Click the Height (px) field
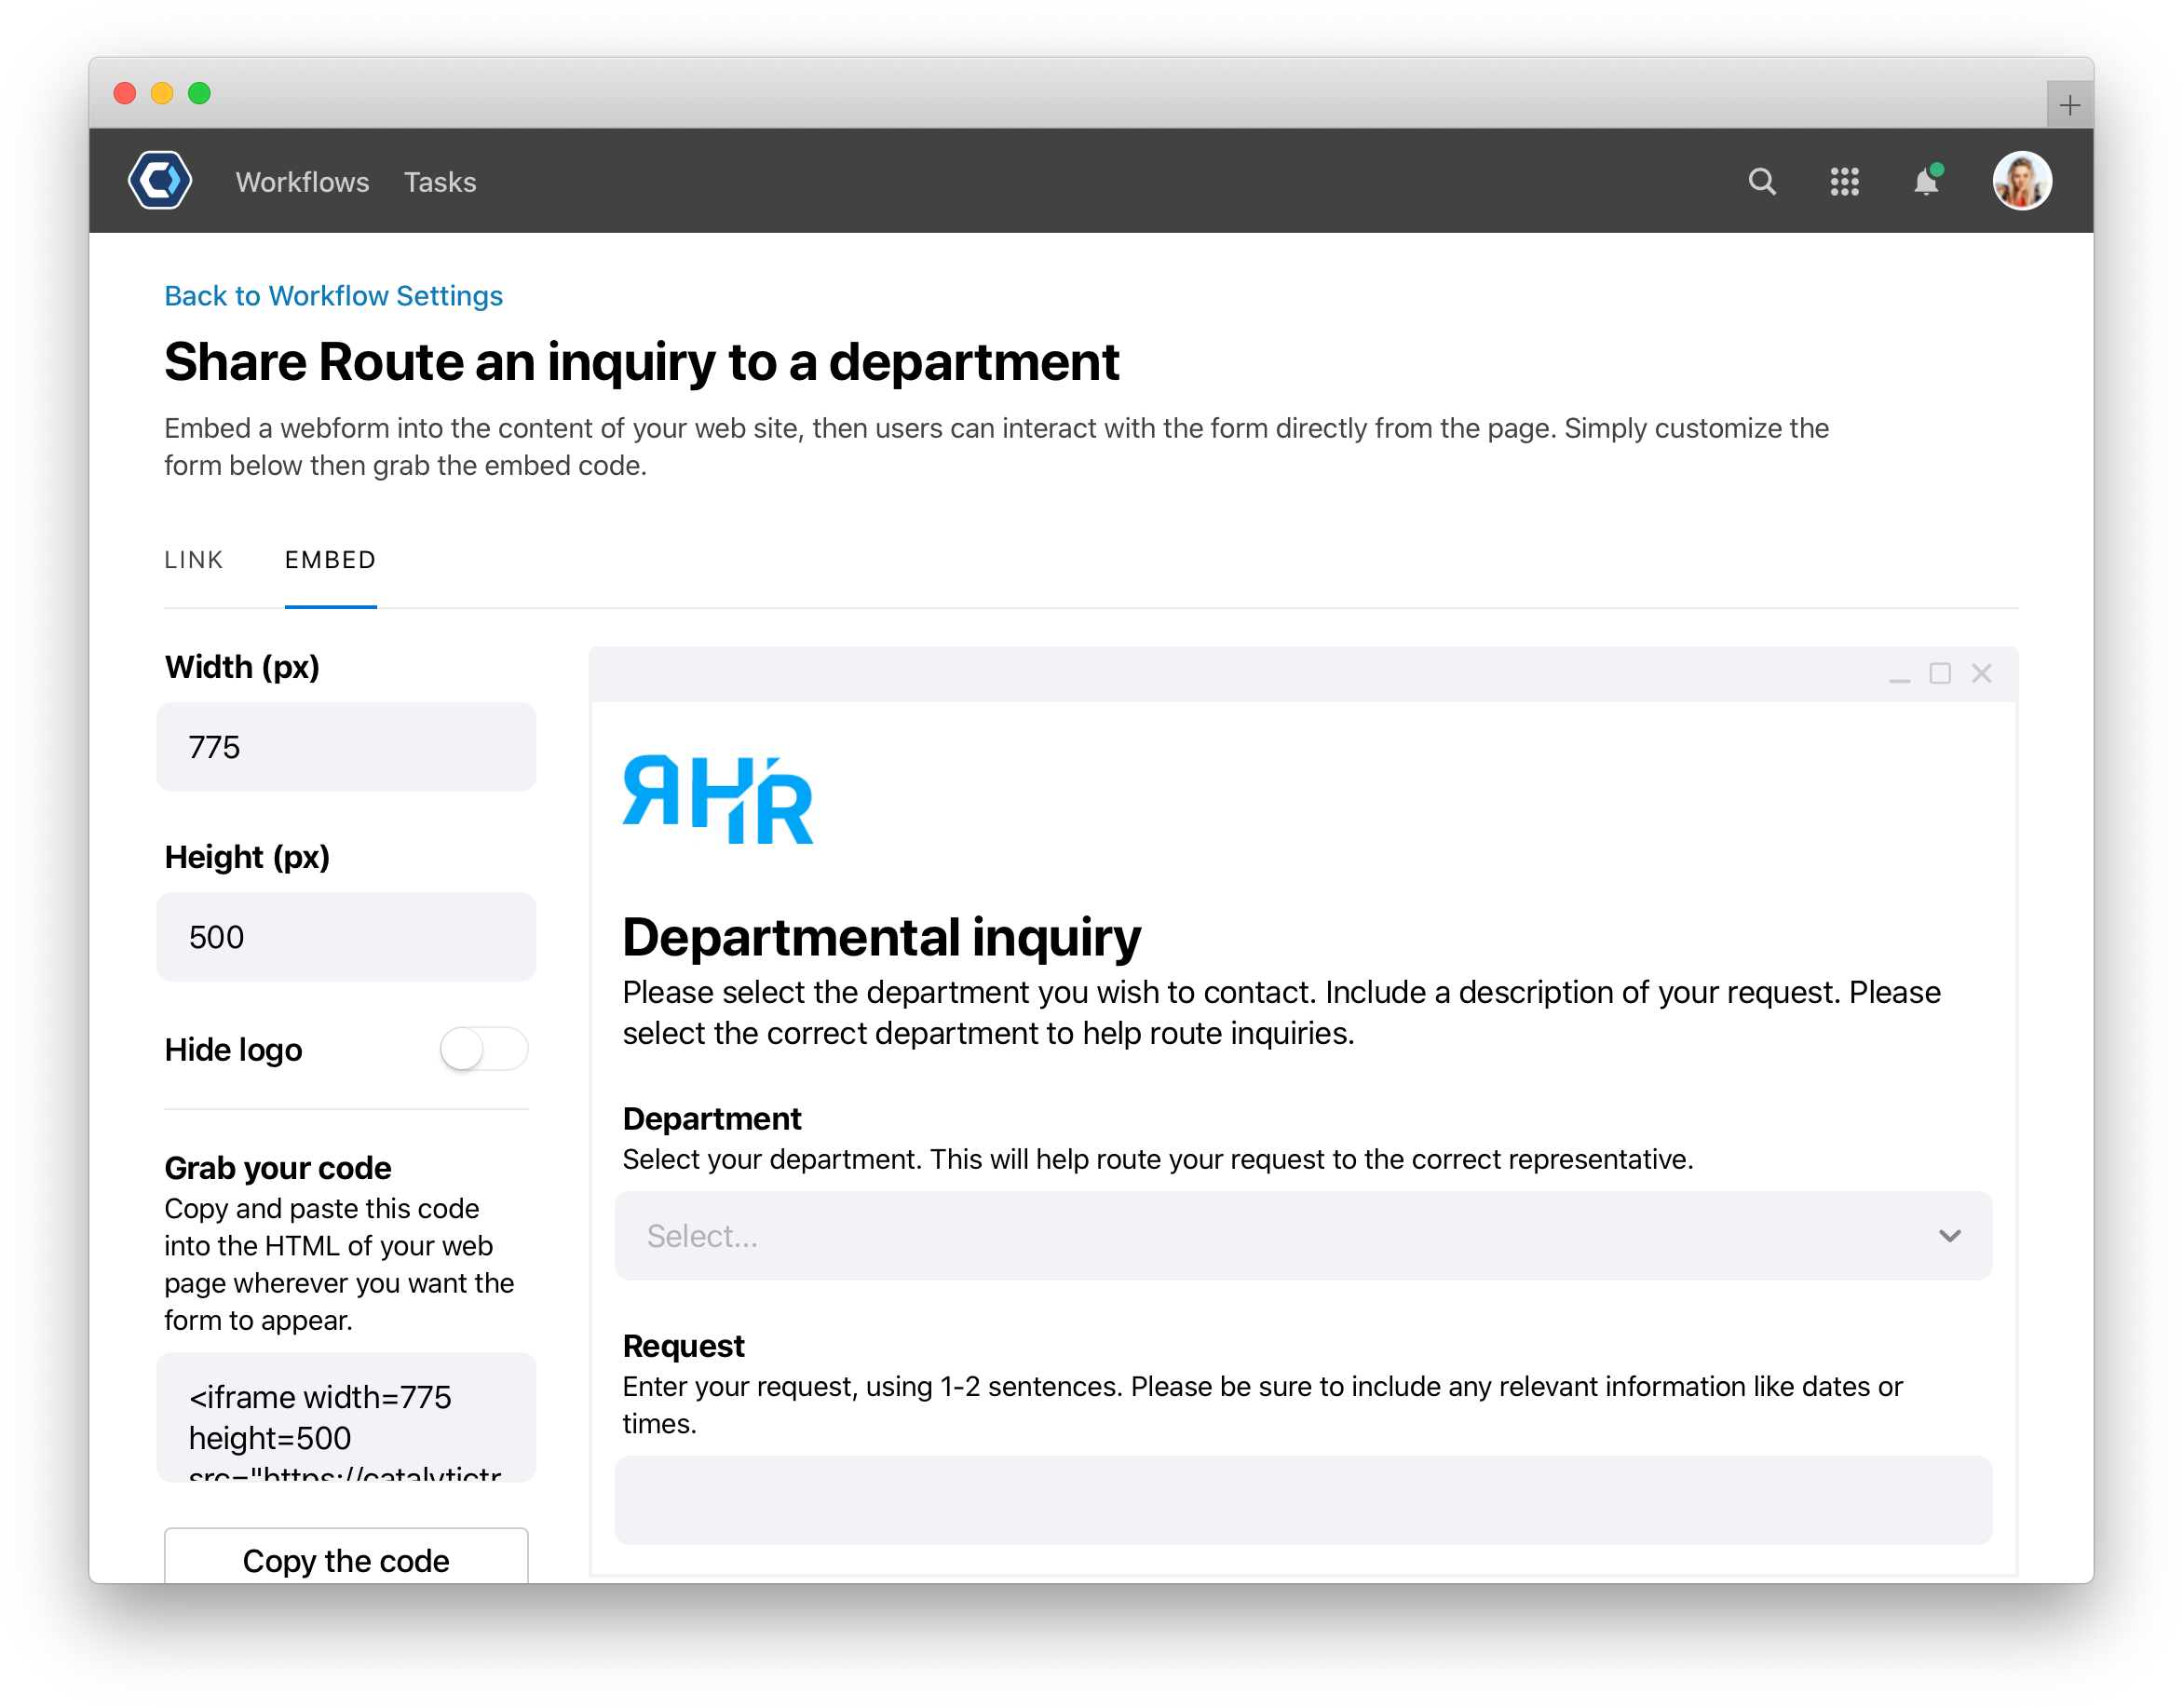2183x1708 pixels. click(x=346, y=936)
